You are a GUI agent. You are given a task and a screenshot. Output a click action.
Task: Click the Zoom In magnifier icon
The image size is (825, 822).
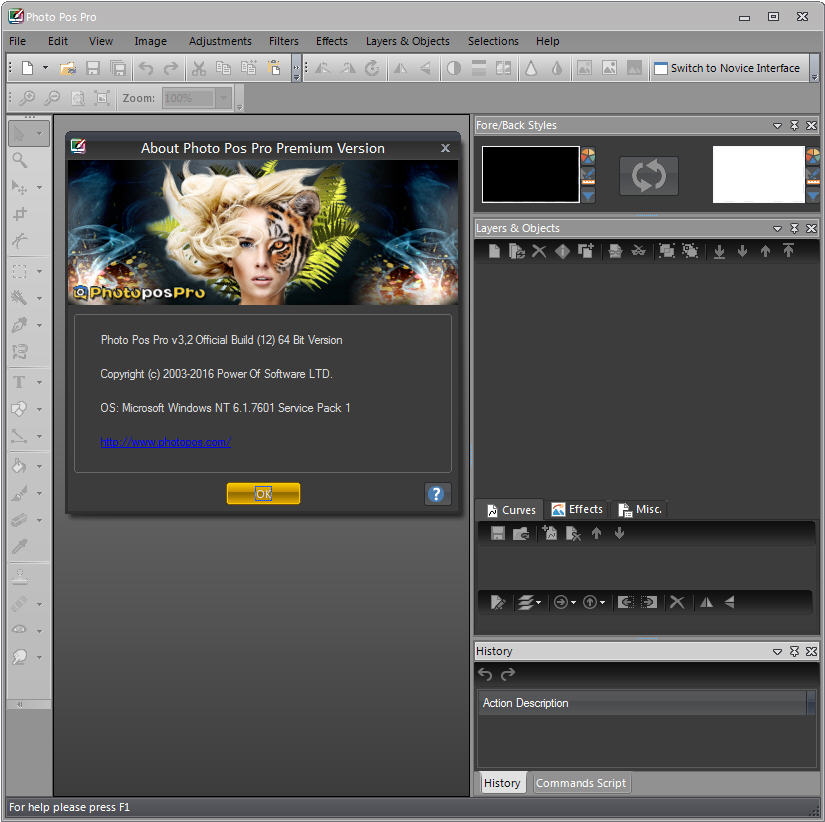point(27,97)
